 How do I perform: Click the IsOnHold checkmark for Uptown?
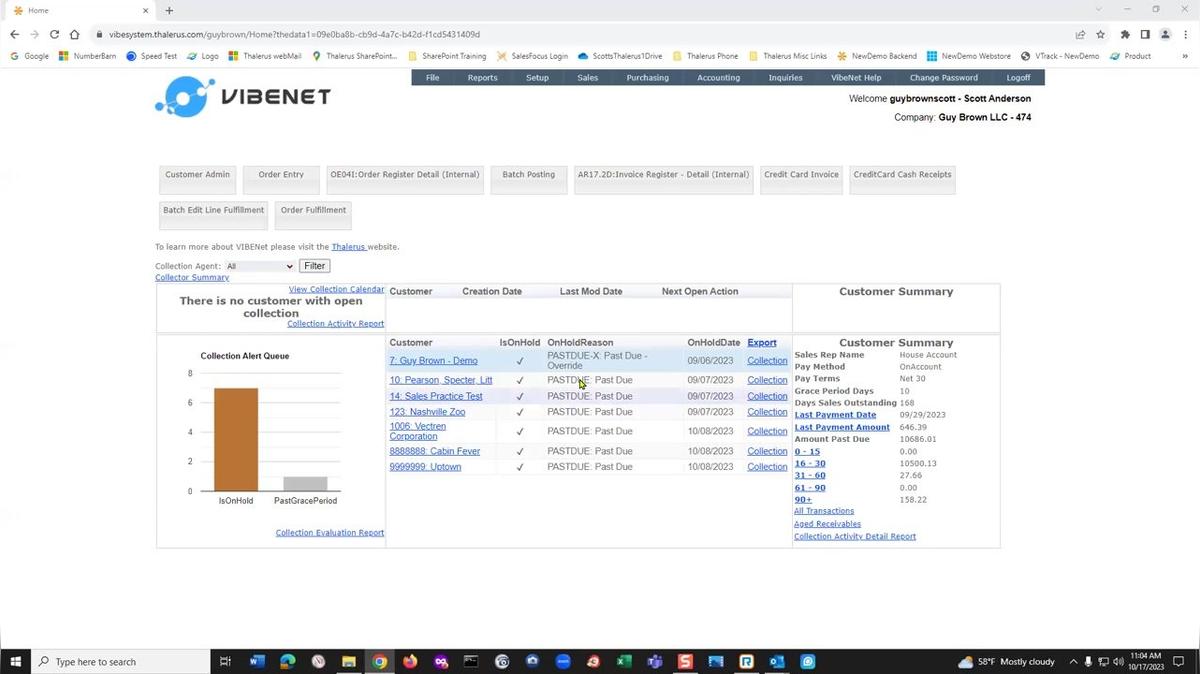click(520, 467)
